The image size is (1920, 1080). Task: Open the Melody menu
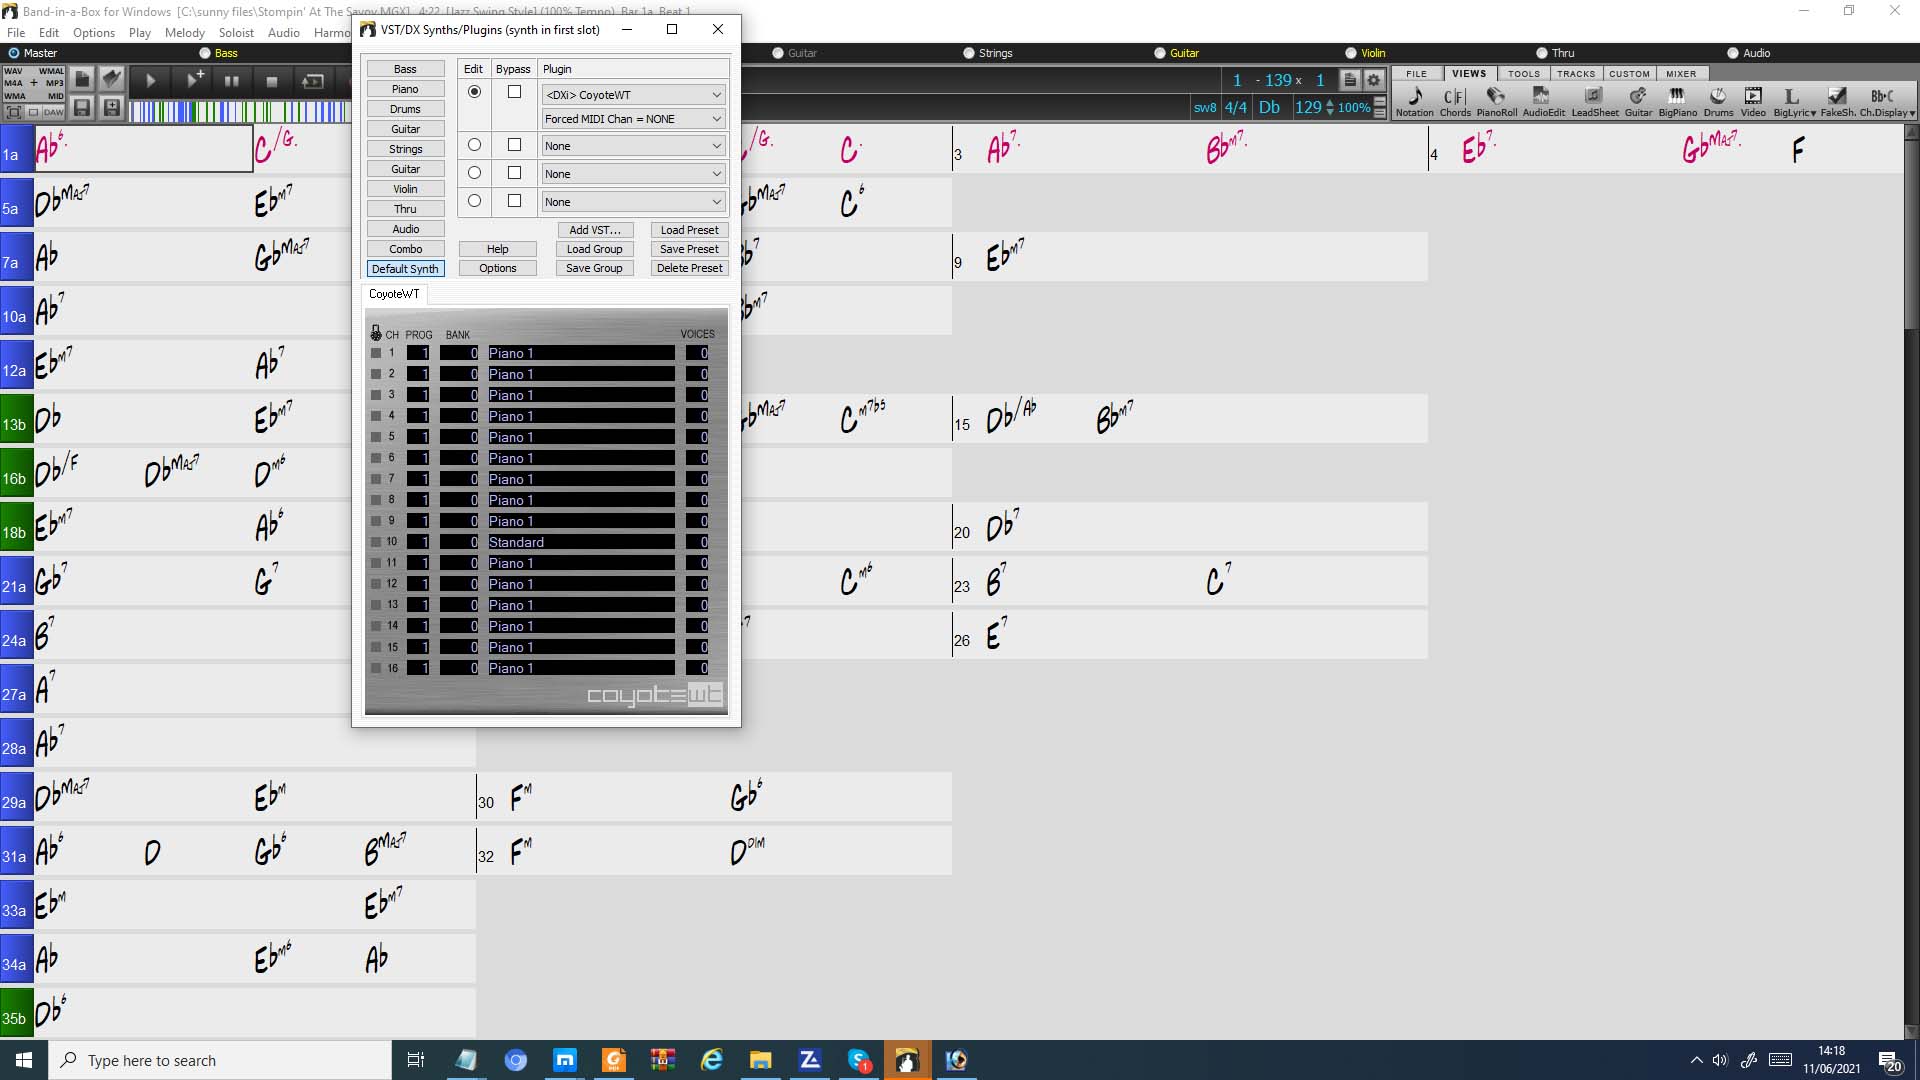pos(185,33)
